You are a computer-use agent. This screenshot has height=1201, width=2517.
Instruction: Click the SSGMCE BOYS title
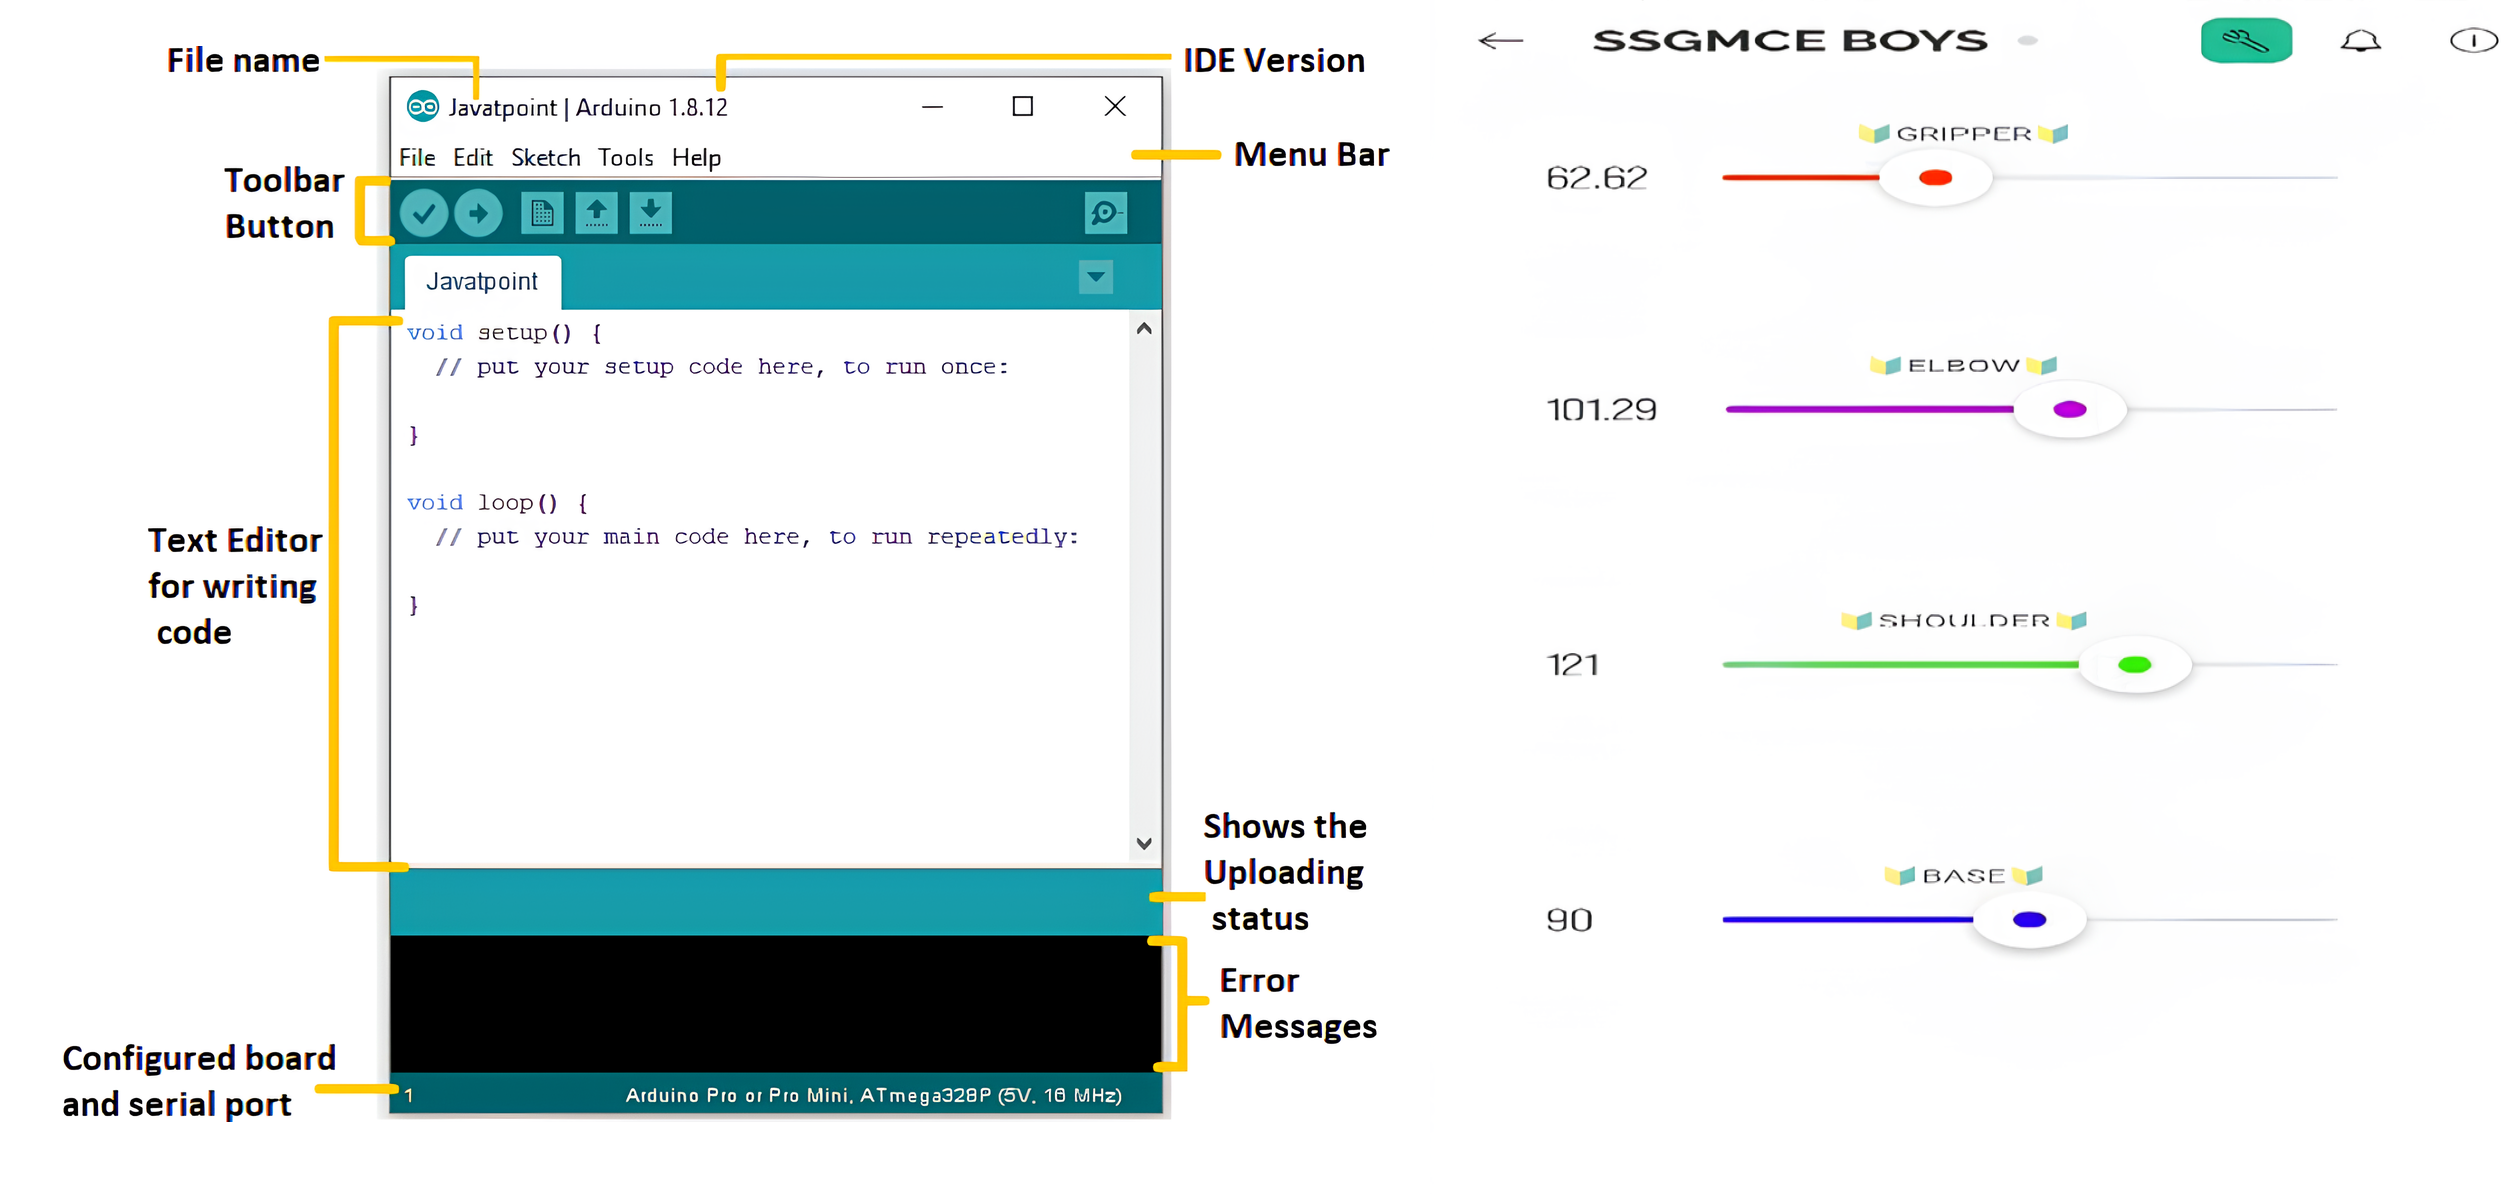[1790, 41]
